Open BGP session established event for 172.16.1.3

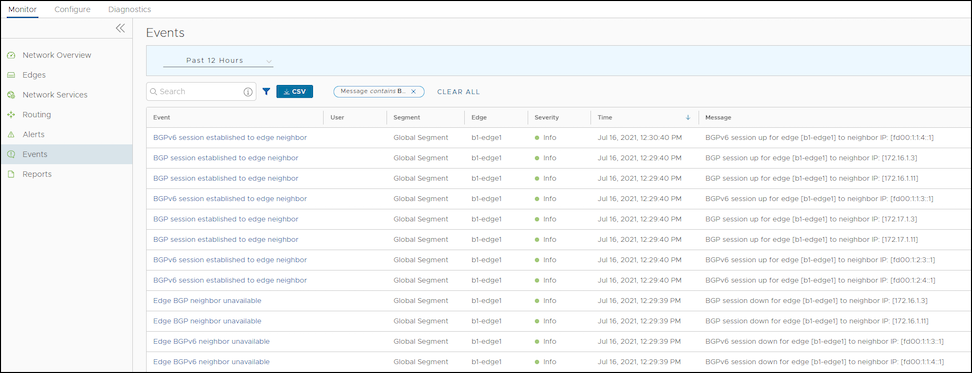(x=226, y=158)
